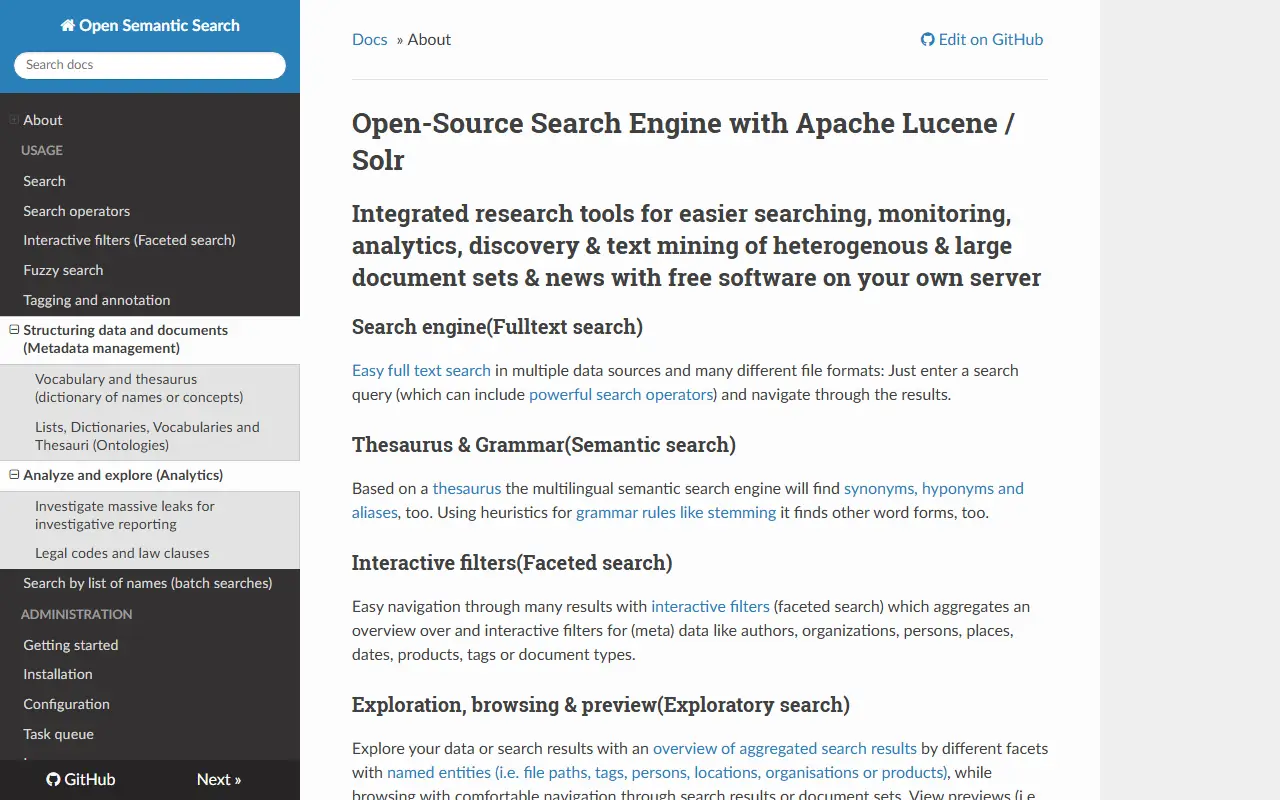
Task: Open Installation sidebar page
Action: tap(58, 674)
